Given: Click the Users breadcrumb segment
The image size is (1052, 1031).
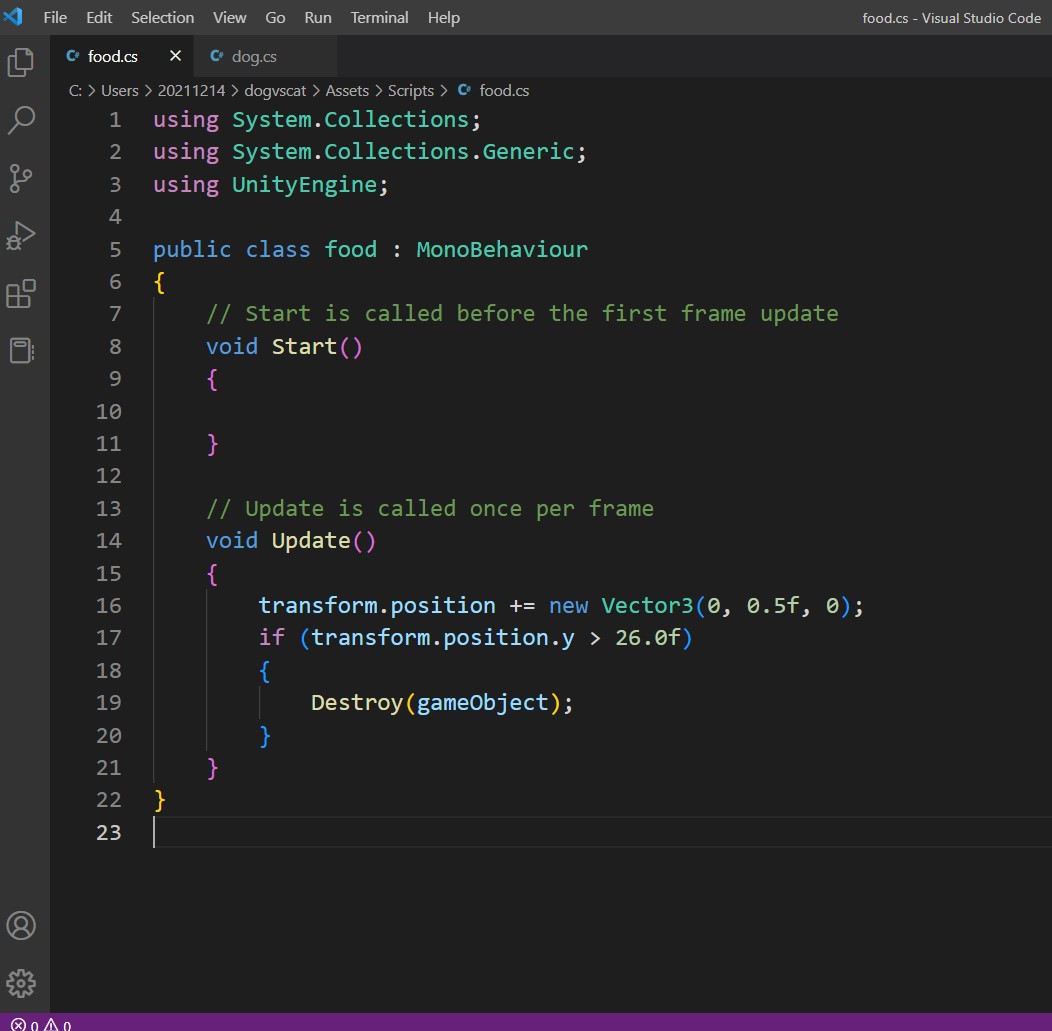Looking at the screenshot, I should pos(119,91).
